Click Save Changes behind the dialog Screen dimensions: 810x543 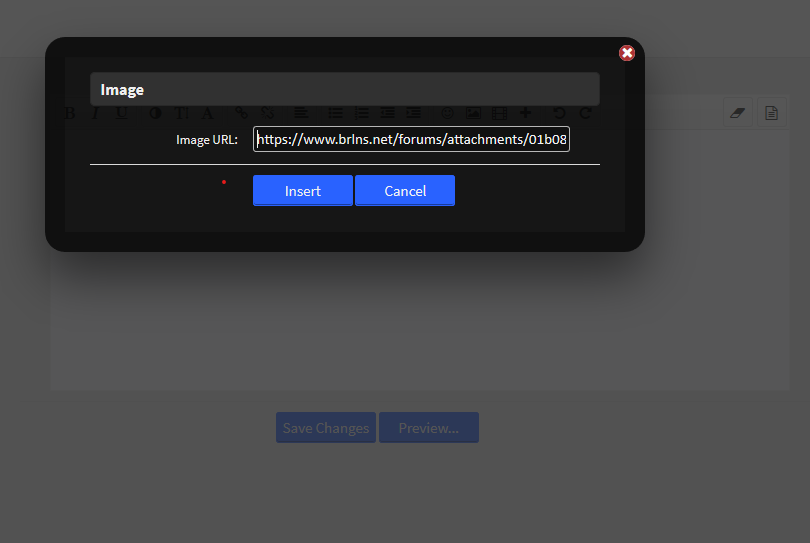click(325, 428)
